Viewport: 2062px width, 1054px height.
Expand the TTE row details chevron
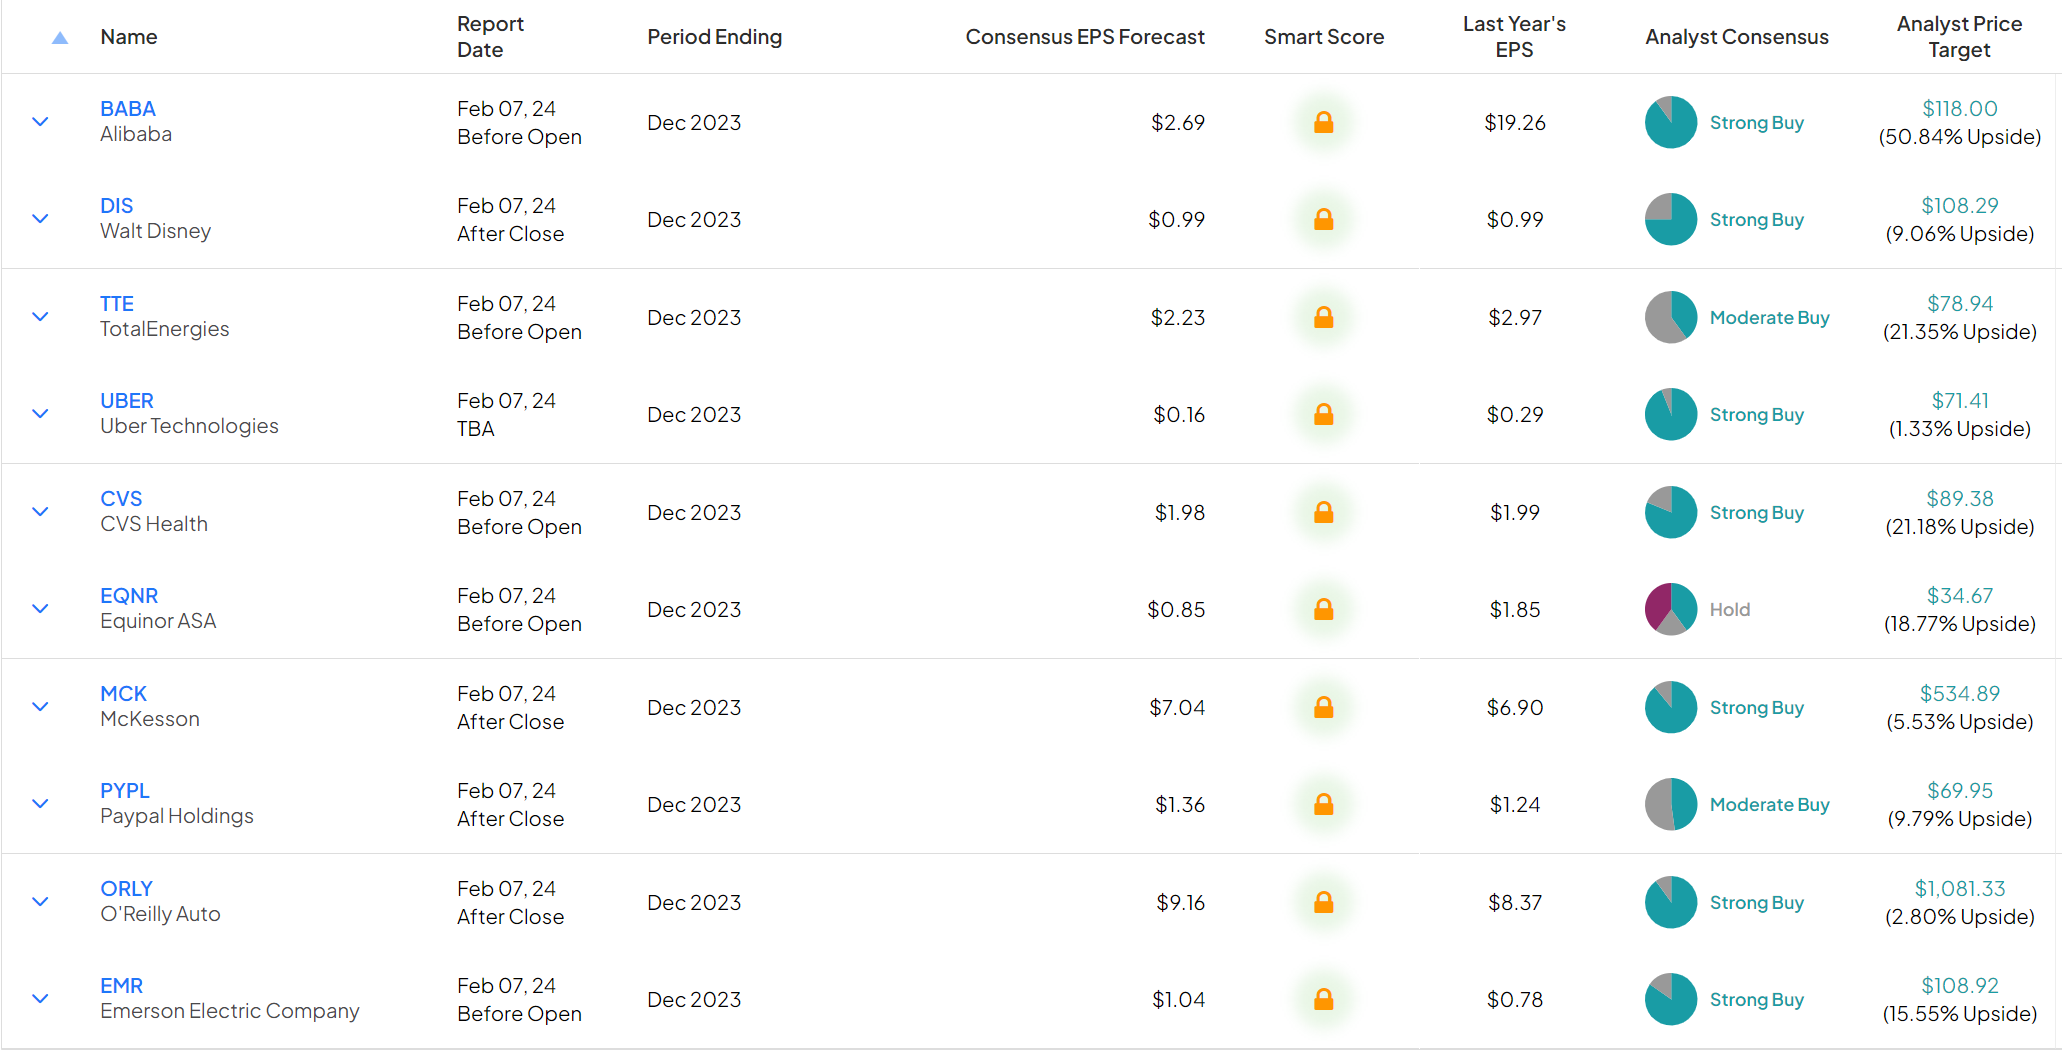(x=40, y=317)
